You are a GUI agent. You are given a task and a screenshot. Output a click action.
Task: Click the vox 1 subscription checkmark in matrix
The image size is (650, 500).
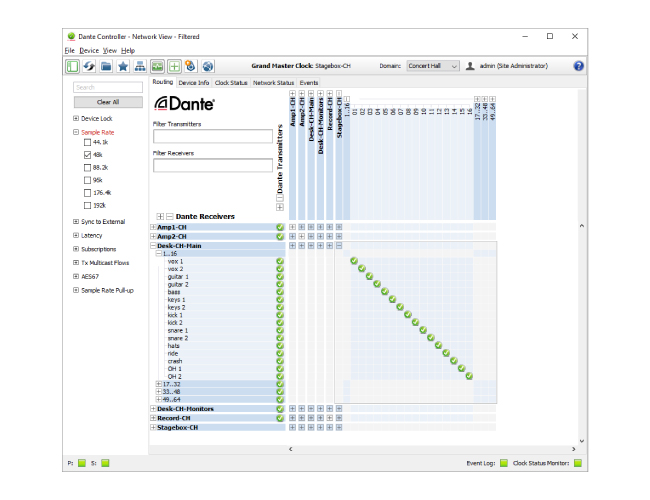354,261
